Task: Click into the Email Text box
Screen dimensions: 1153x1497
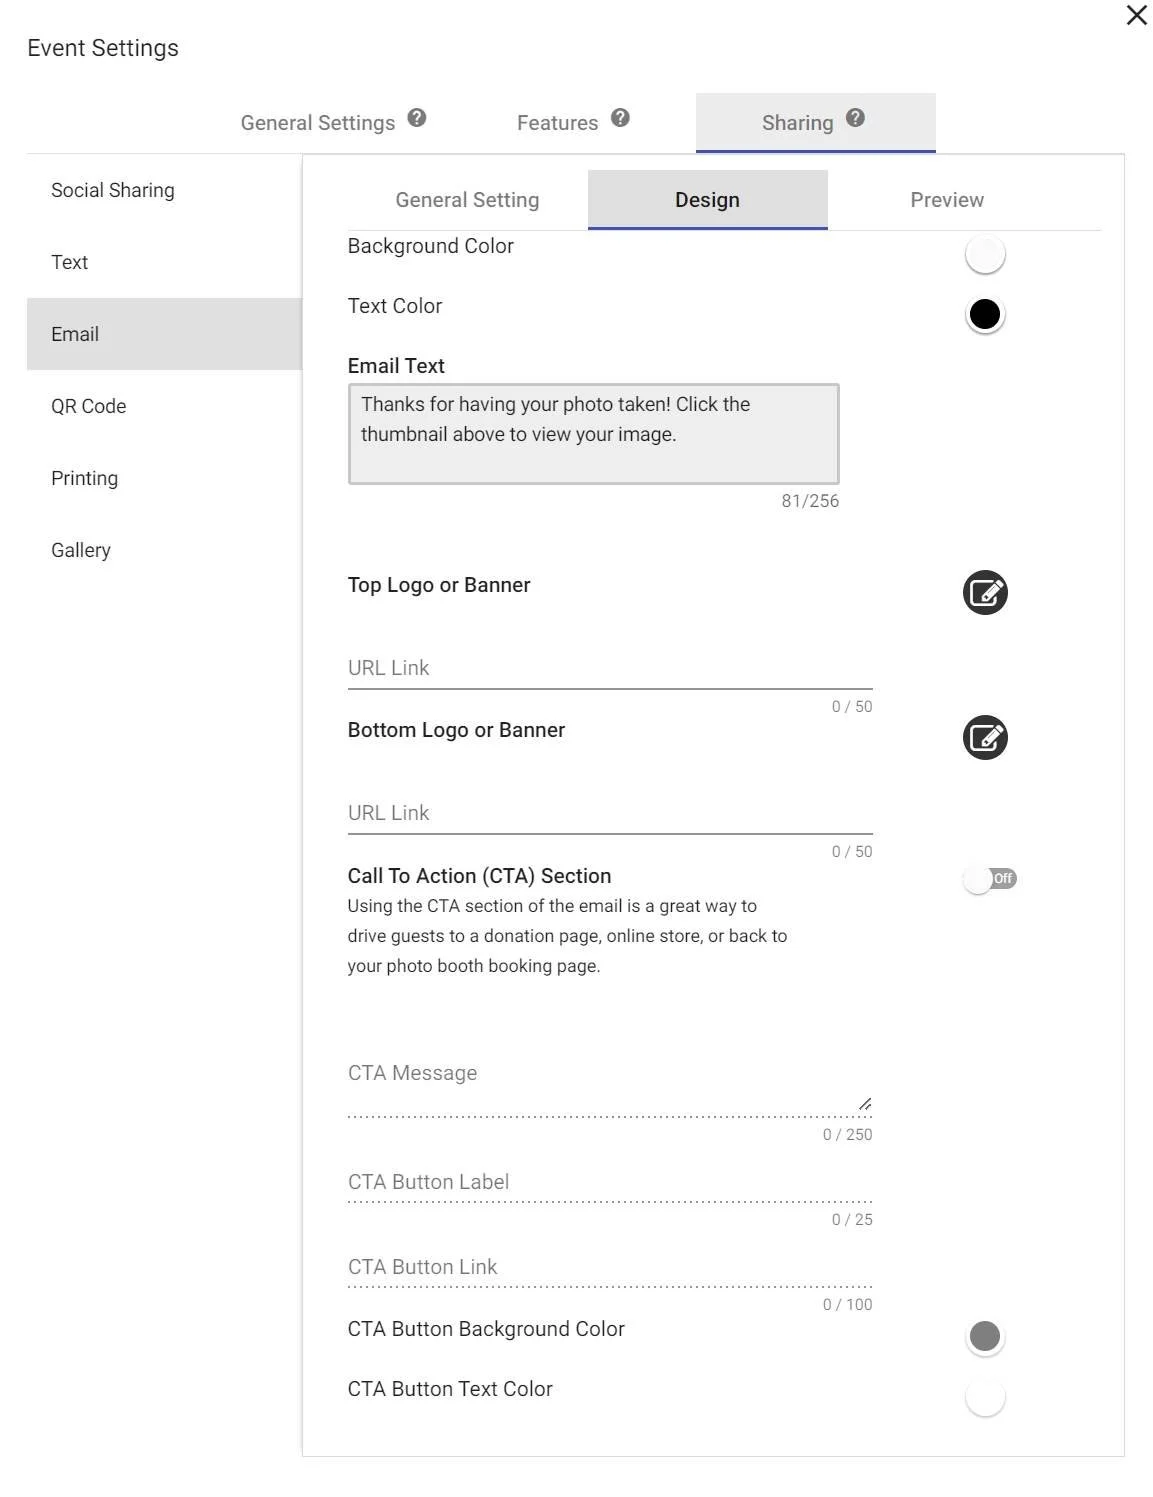Action: click(593, 434)
